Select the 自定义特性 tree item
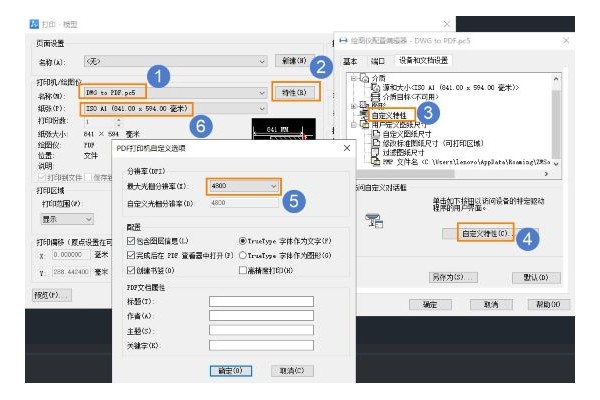Viewport: 600px width, 400px height. click(x=389, y=115)
